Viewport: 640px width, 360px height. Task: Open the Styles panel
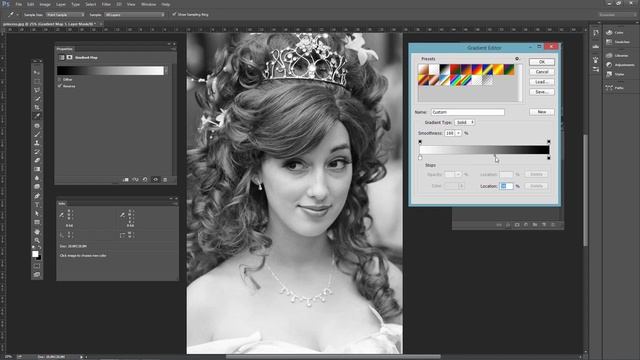tap(615, 74)
